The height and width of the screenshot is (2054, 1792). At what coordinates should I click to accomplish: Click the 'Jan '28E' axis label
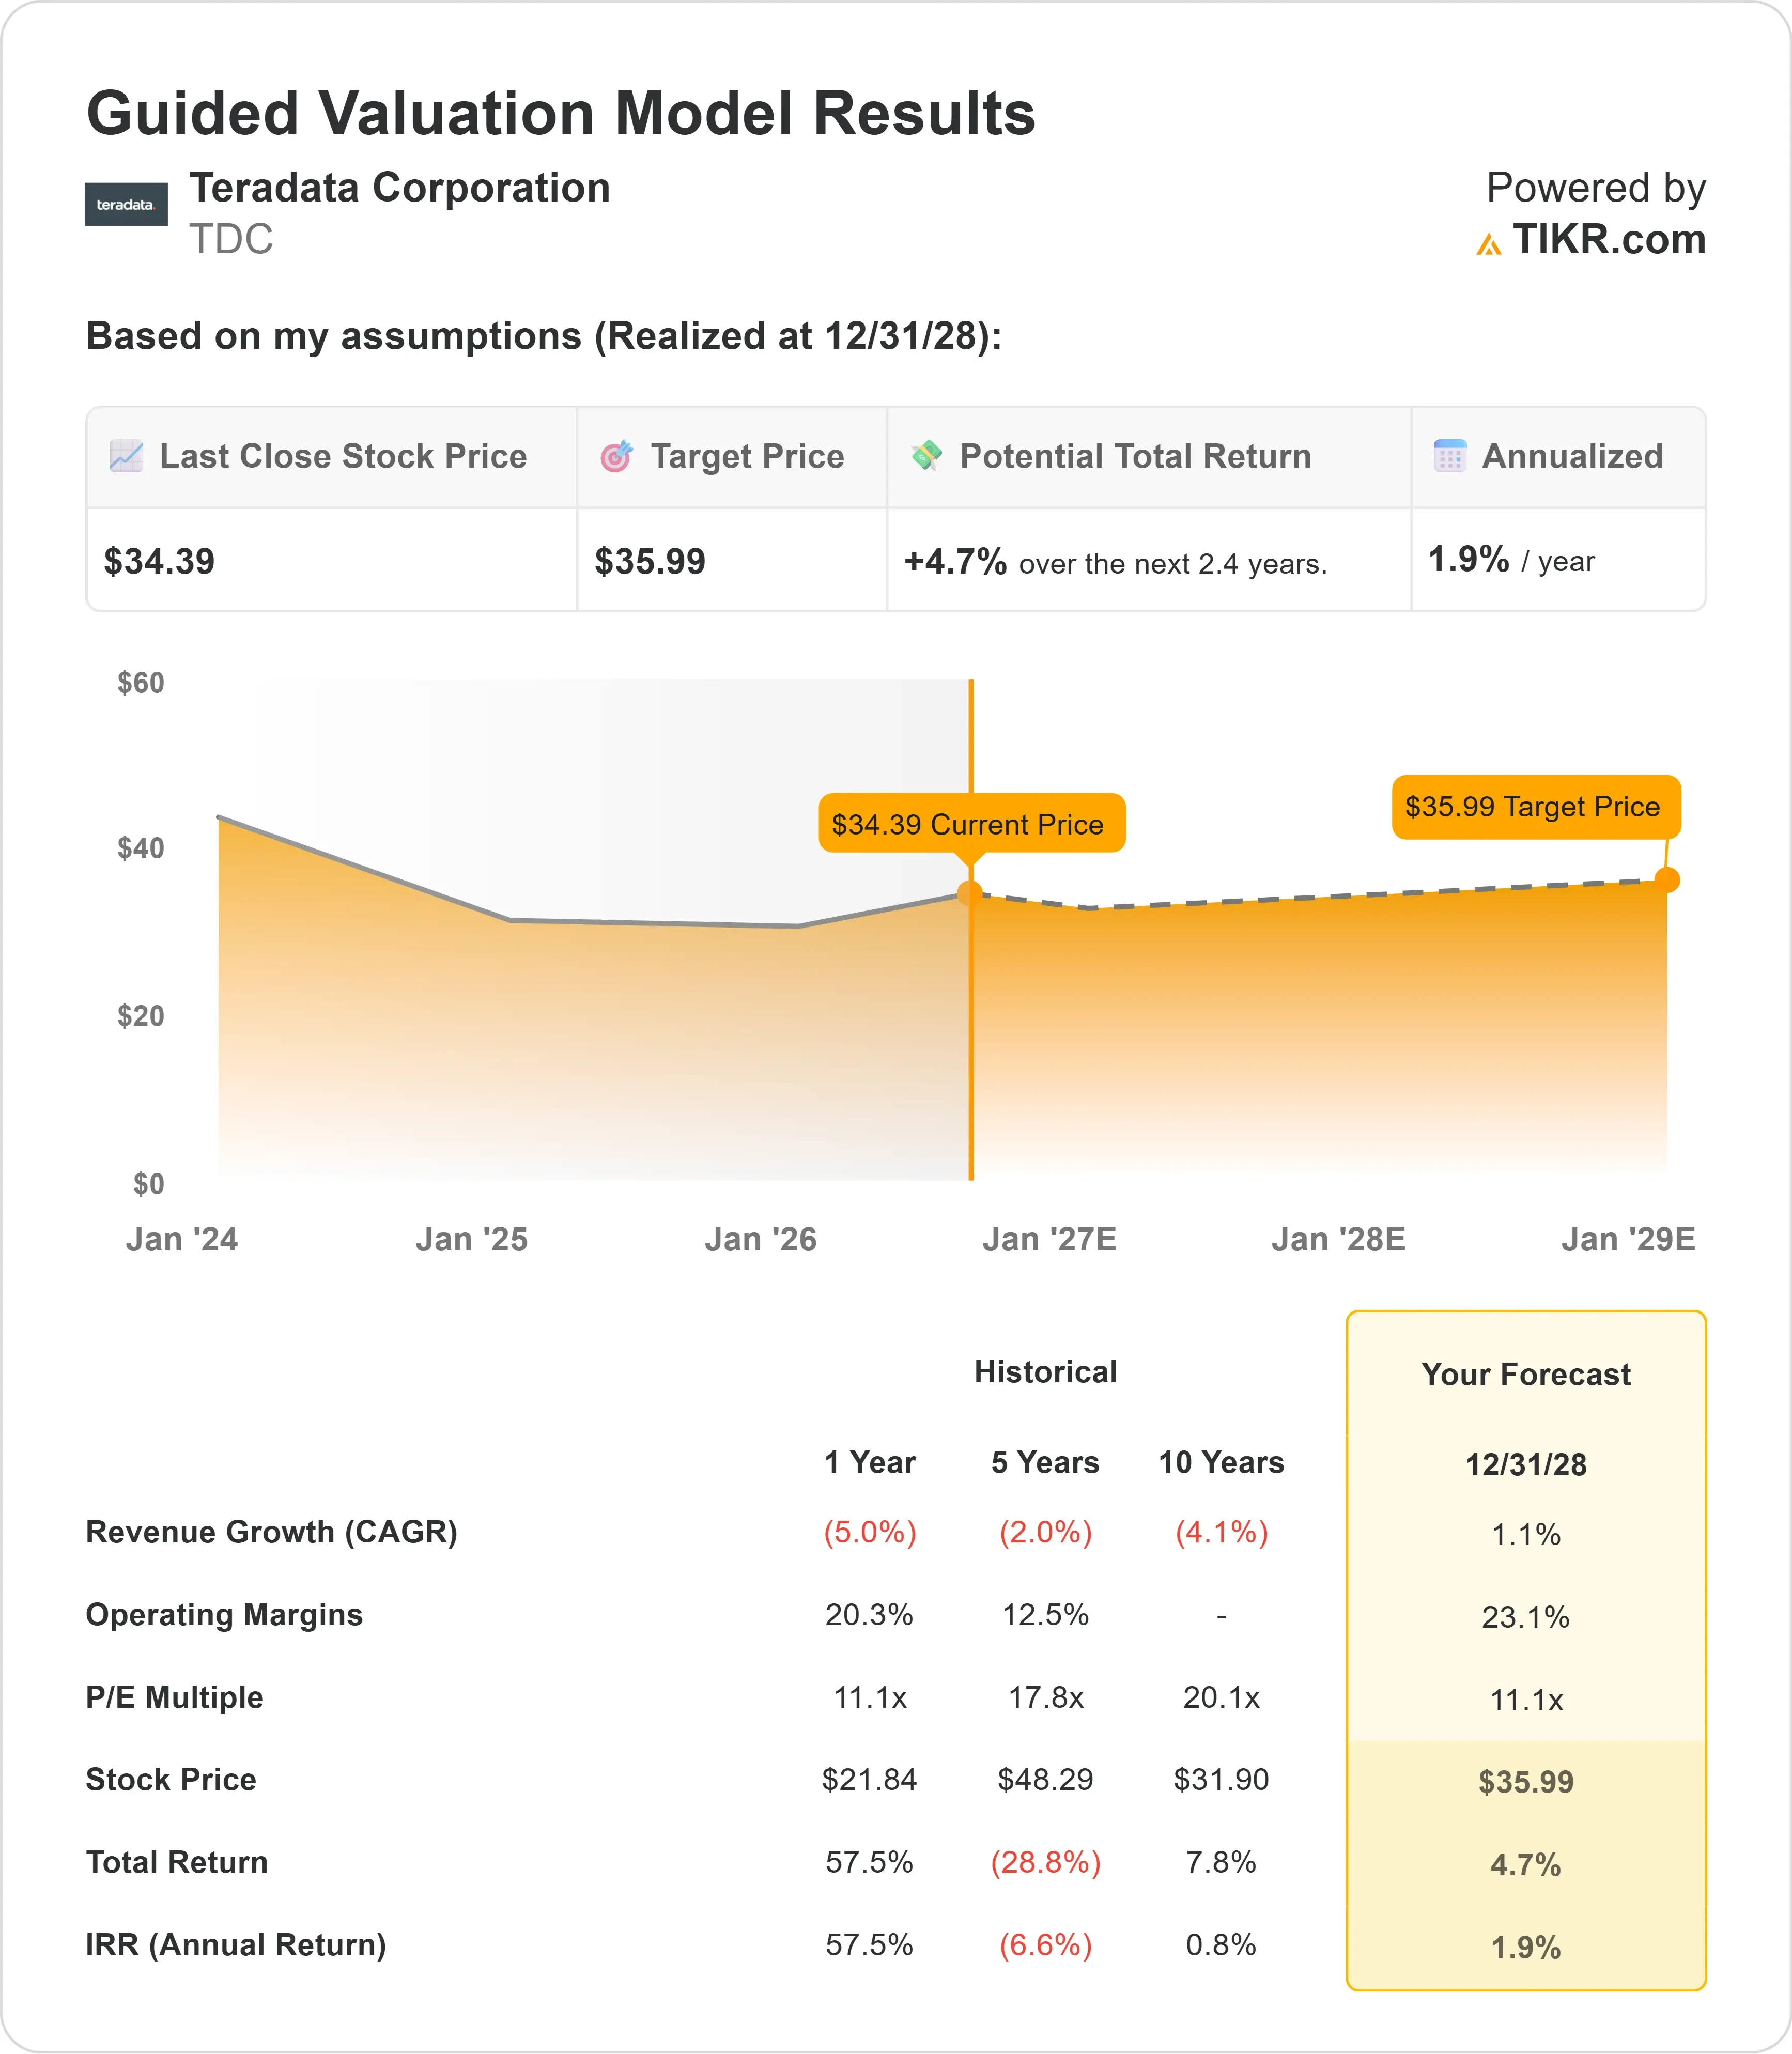pyautogui.click(x=1338, y=1240)
